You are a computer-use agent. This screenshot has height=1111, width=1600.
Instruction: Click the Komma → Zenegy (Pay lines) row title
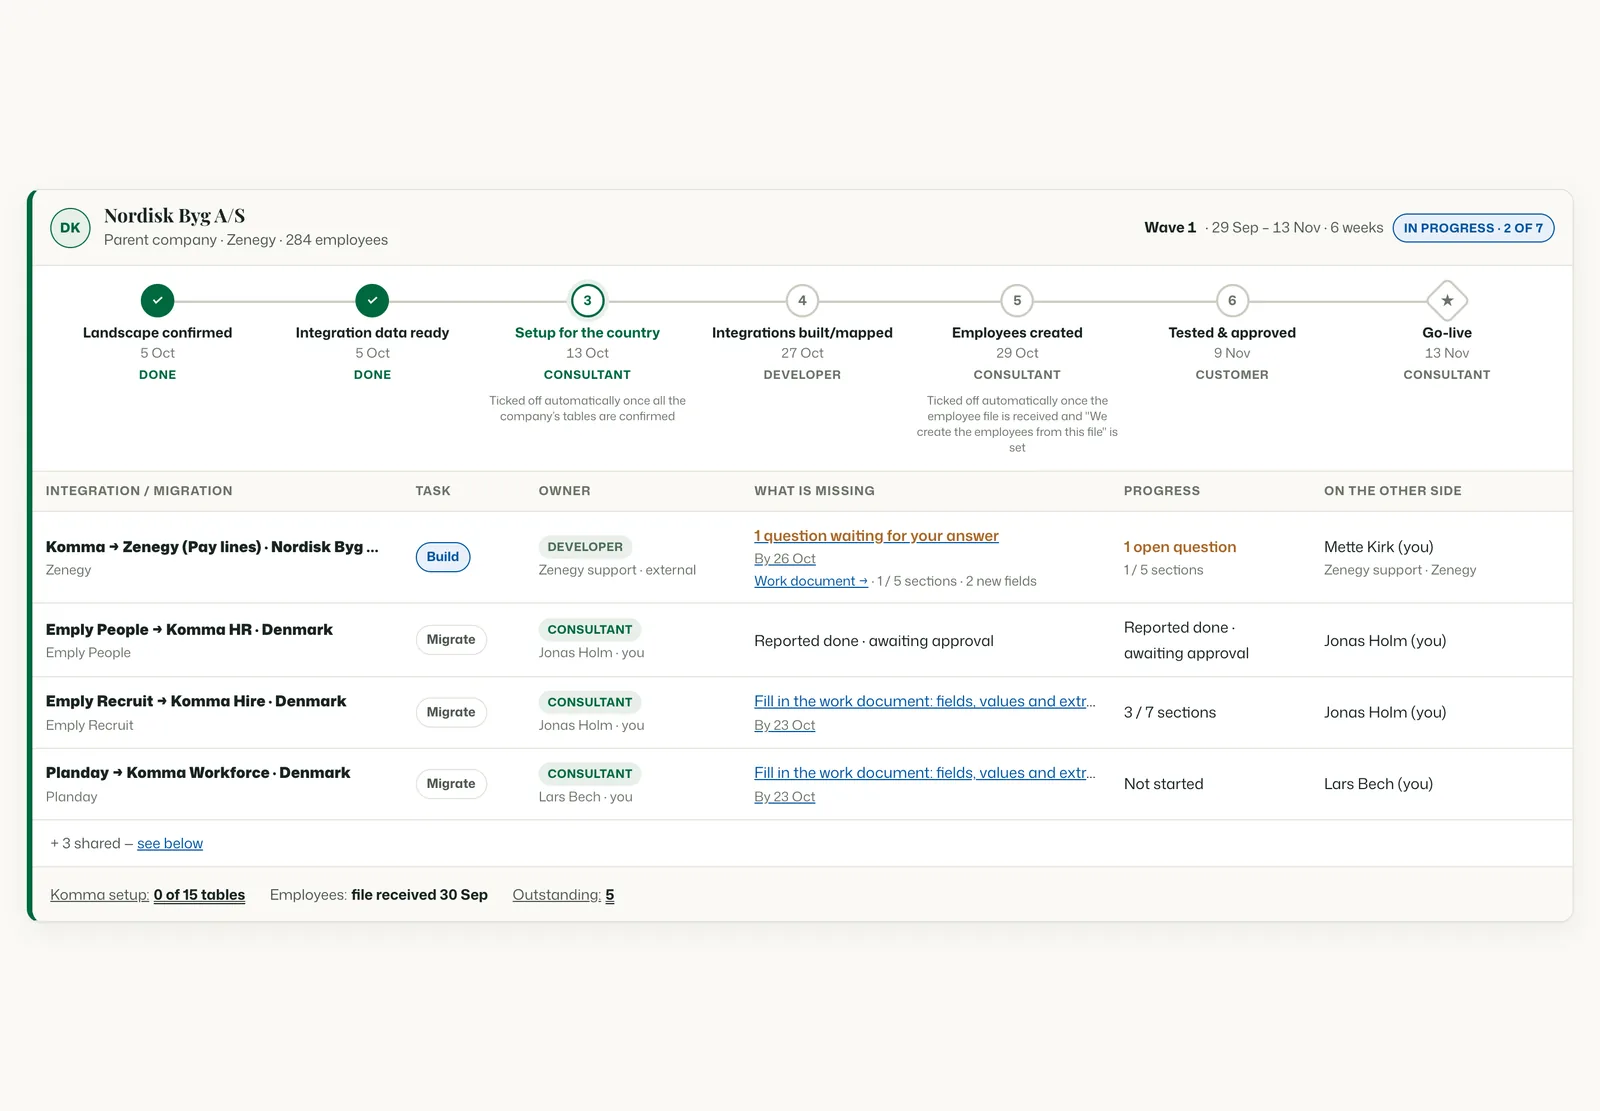[x=212, y=547]
